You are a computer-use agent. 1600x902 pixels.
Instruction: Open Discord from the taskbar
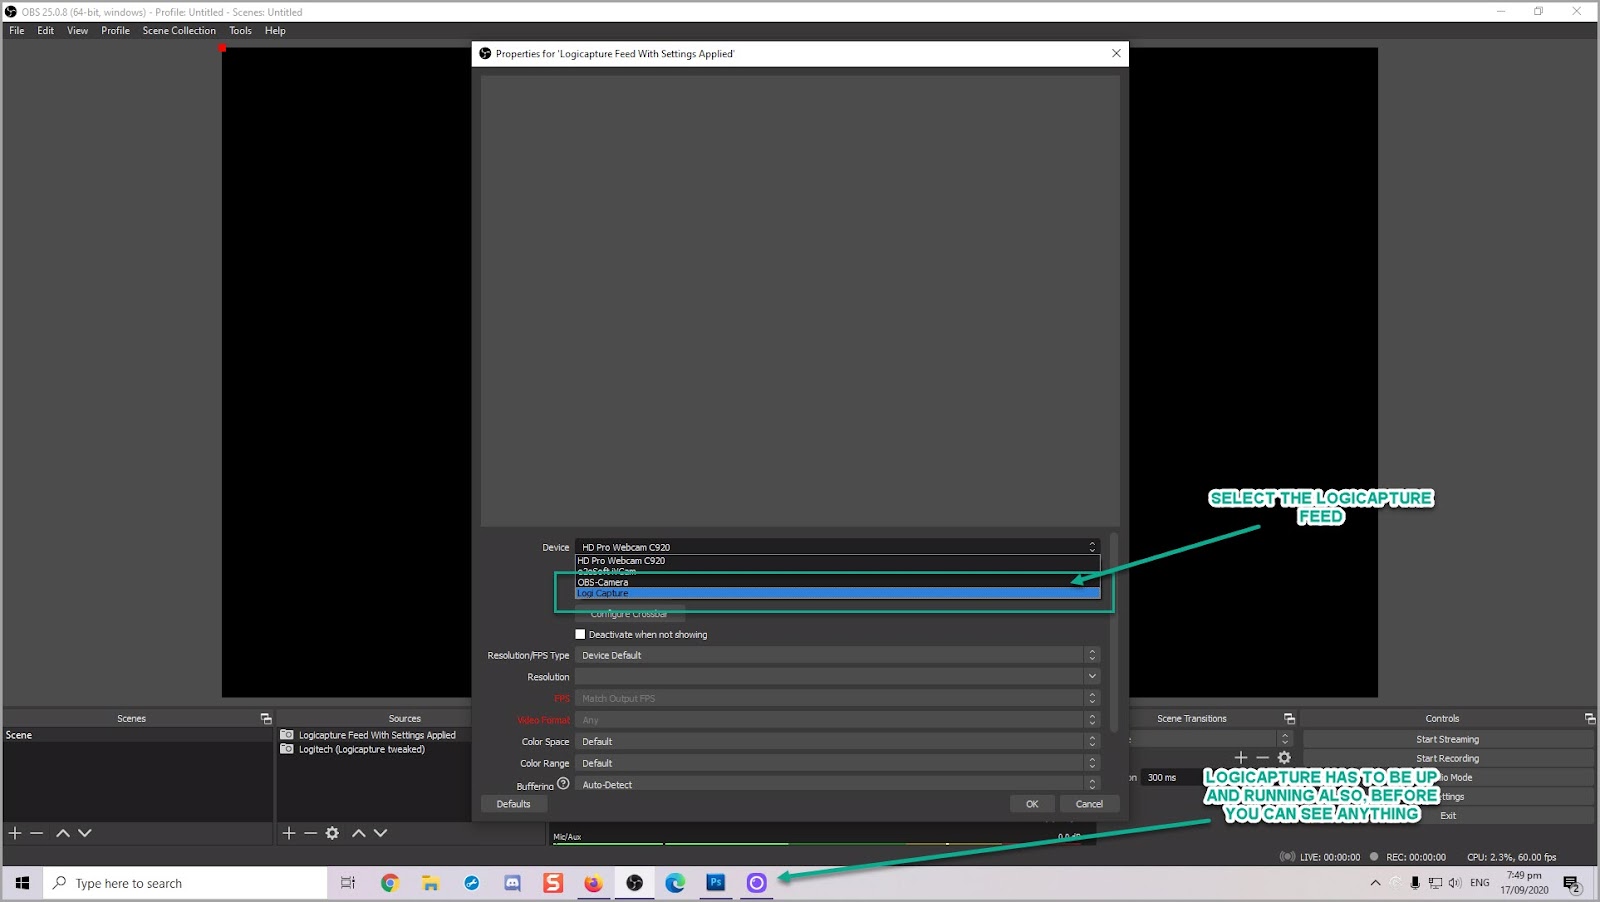coord(513,883)
